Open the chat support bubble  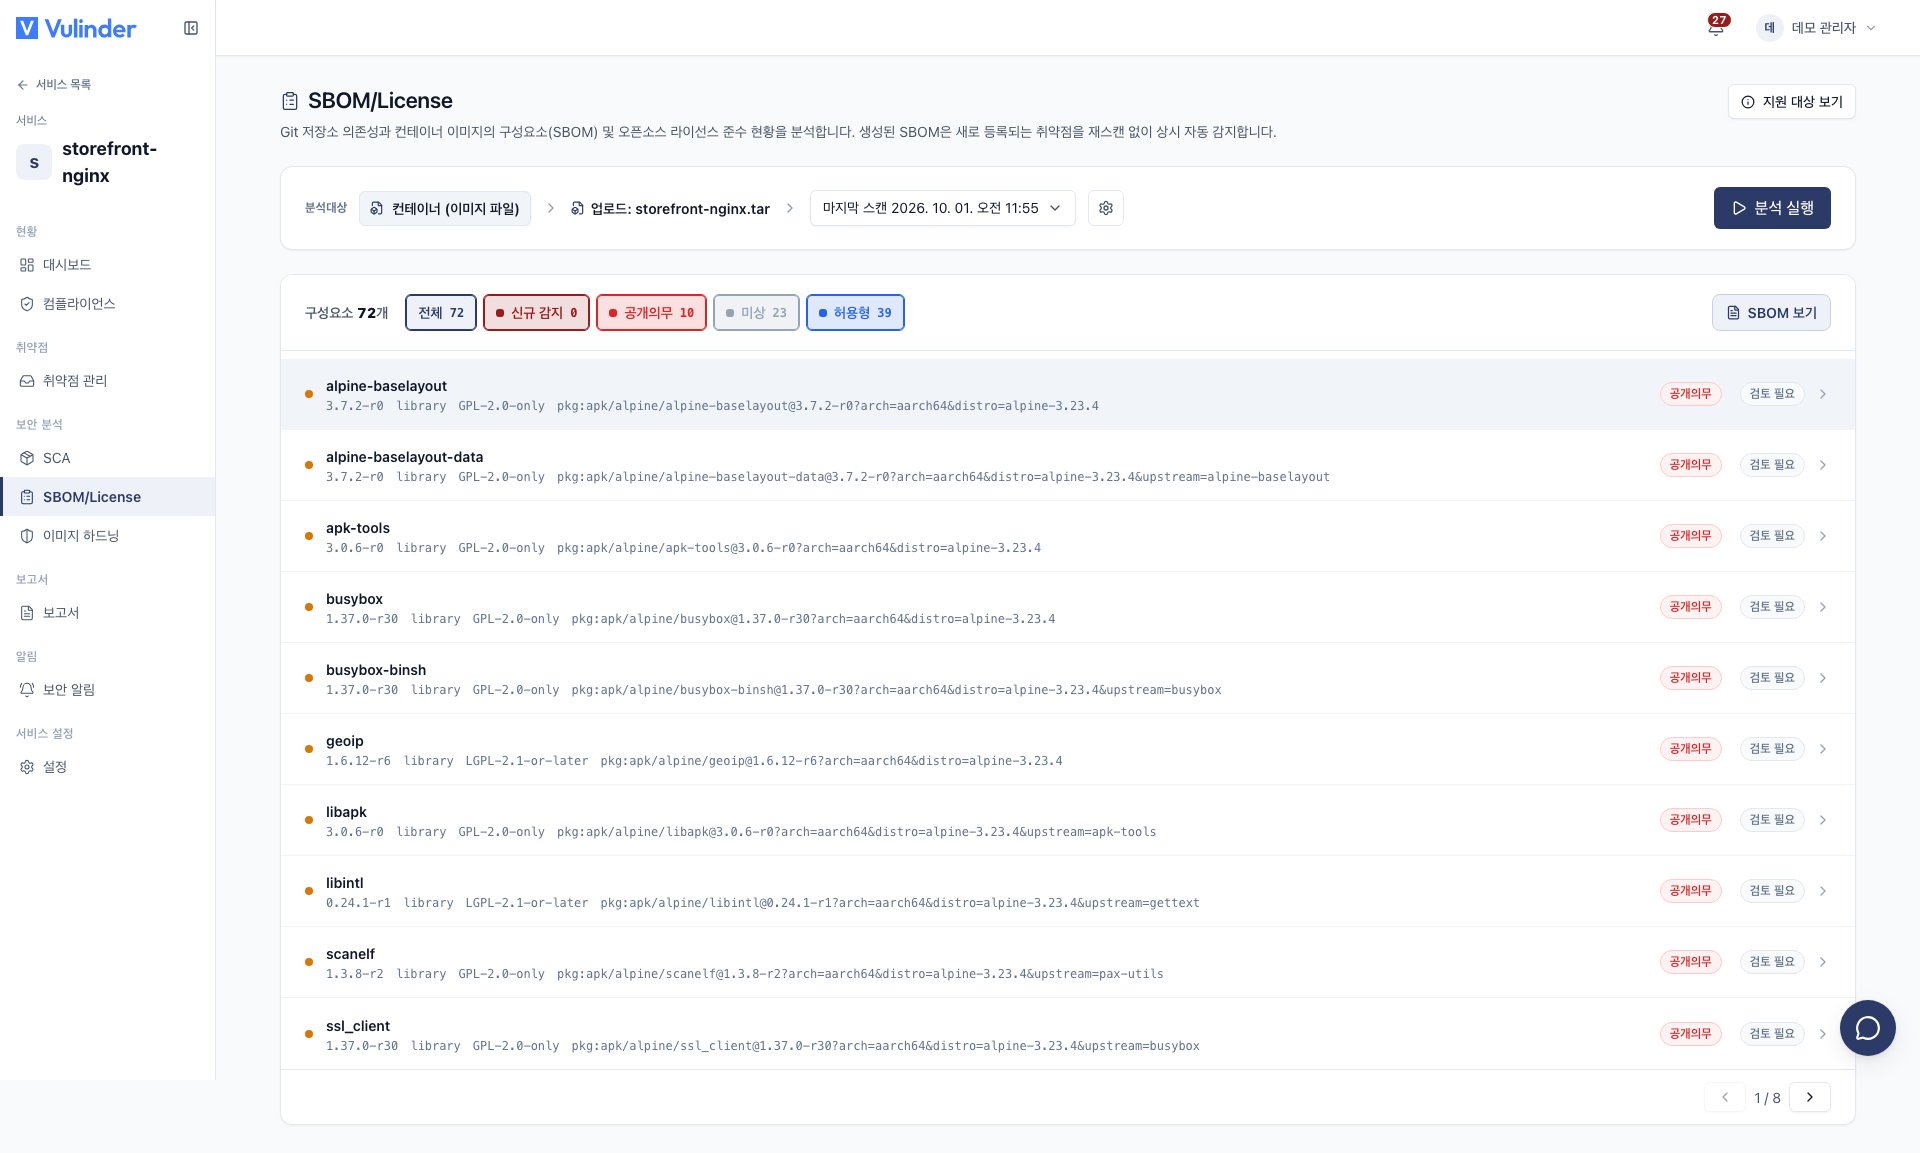point(1867,1028)
